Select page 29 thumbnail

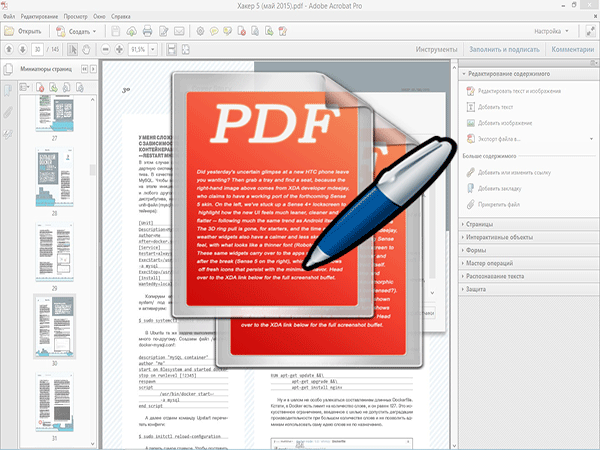pos(54,252)
